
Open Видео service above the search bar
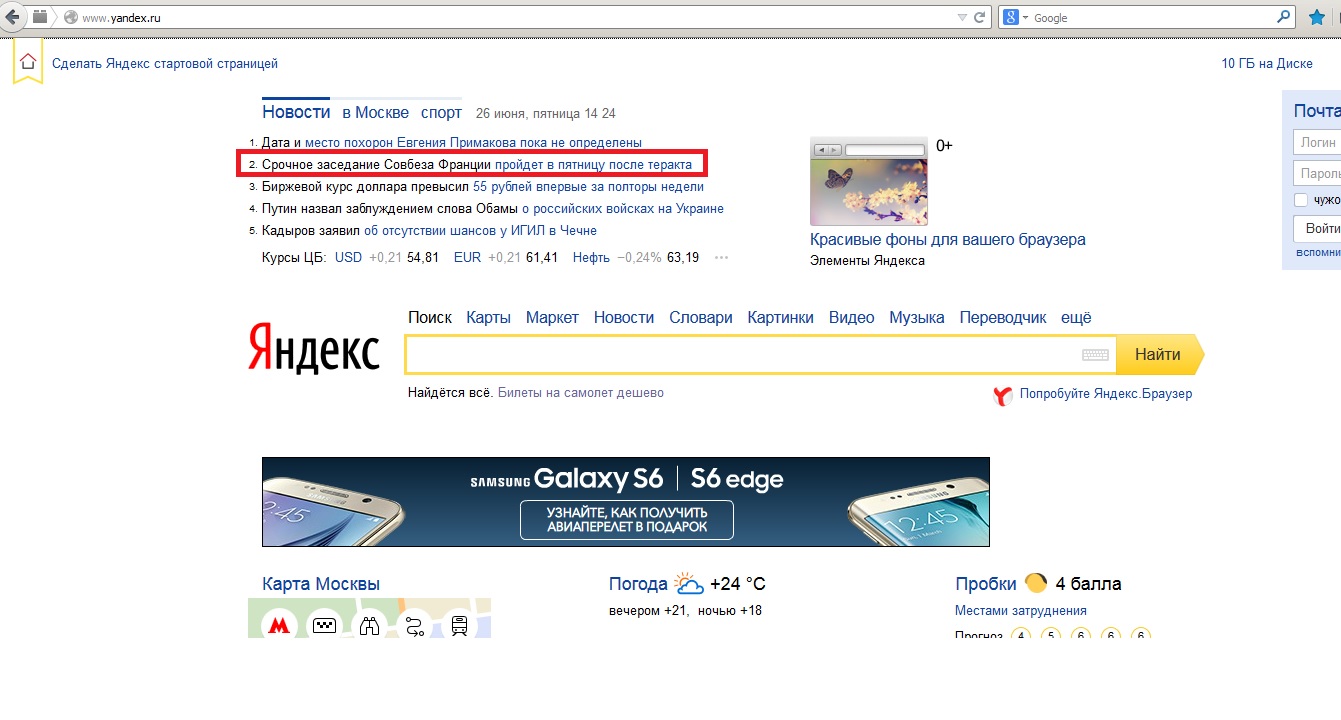[852, 317]
